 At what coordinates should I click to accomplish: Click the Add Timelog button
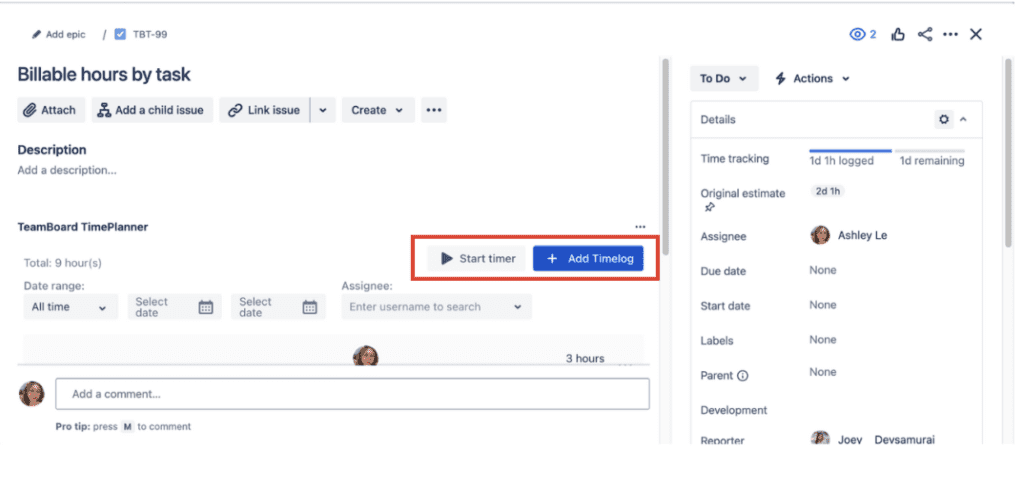pyautogui.click(x=588, y=259)
